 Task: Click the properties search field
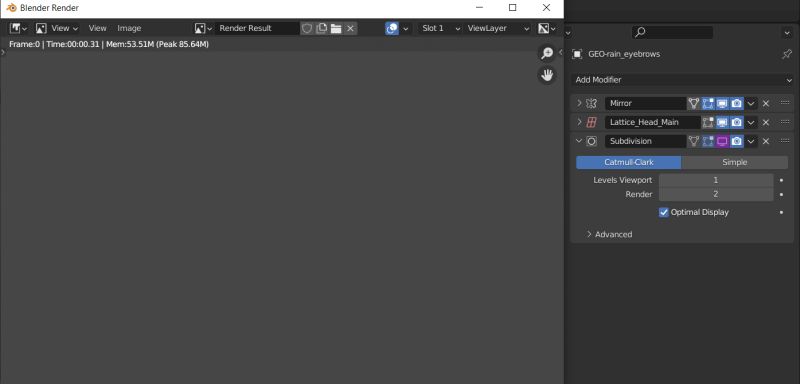[672, 33]
